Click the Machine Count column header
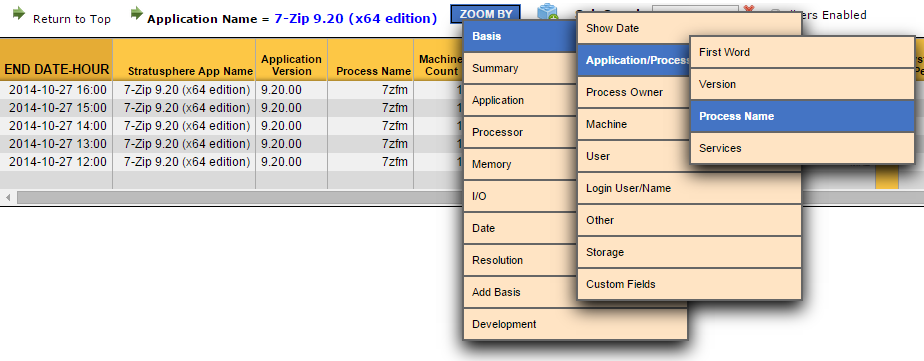This screenshot has height=361, width=924. [439, 59]
